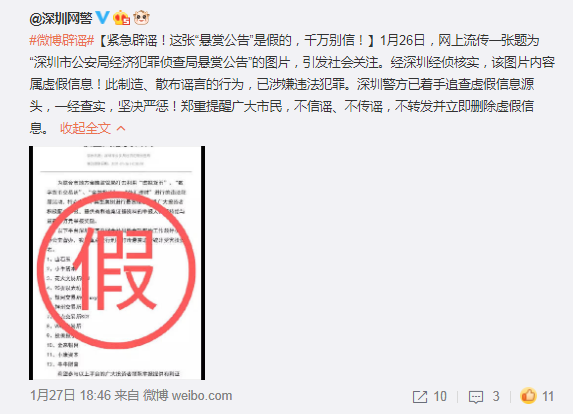This screenshot has height=414, width=573.
Task: Open the @深圳网警 profile name
Action: point(61,18)
